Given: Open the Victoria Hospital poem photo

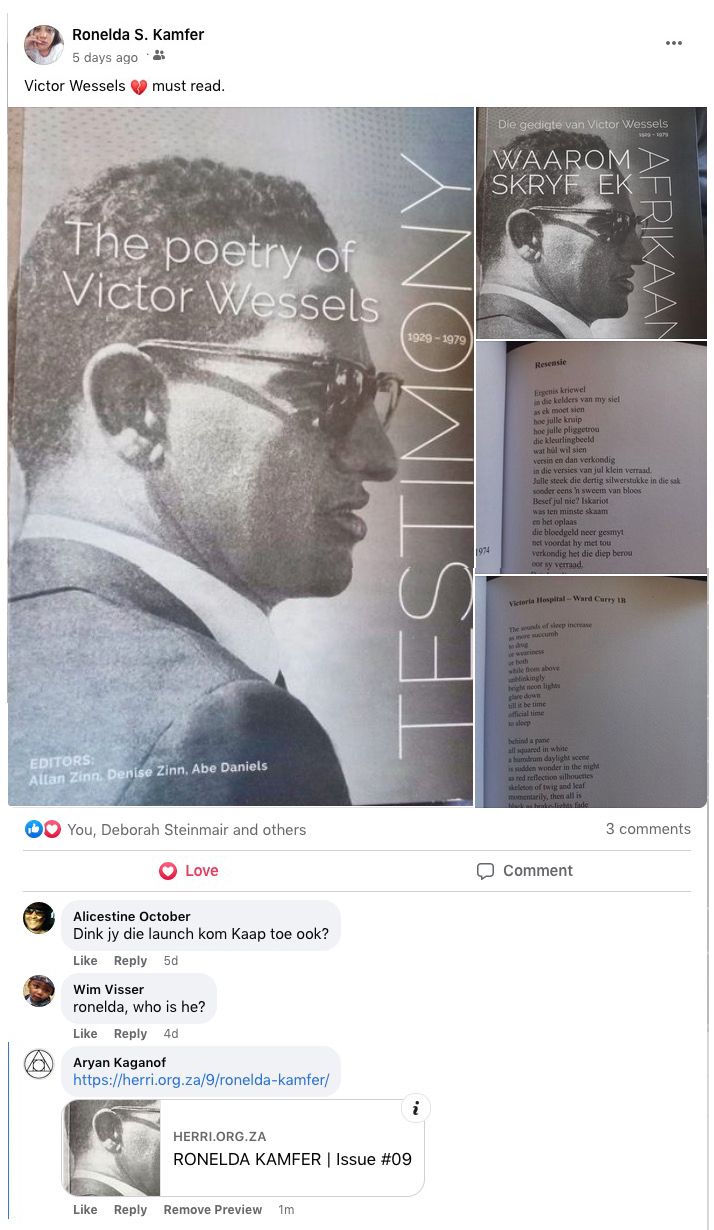Looking at the screenshot, I should click(591, 691).
